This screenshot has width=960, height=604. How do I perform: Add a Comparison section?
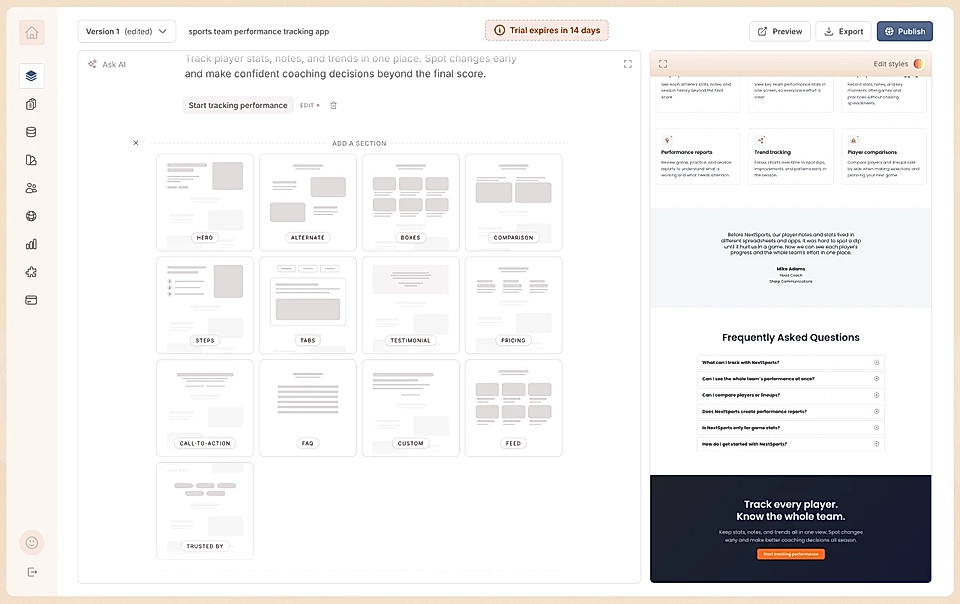[514, 203]
